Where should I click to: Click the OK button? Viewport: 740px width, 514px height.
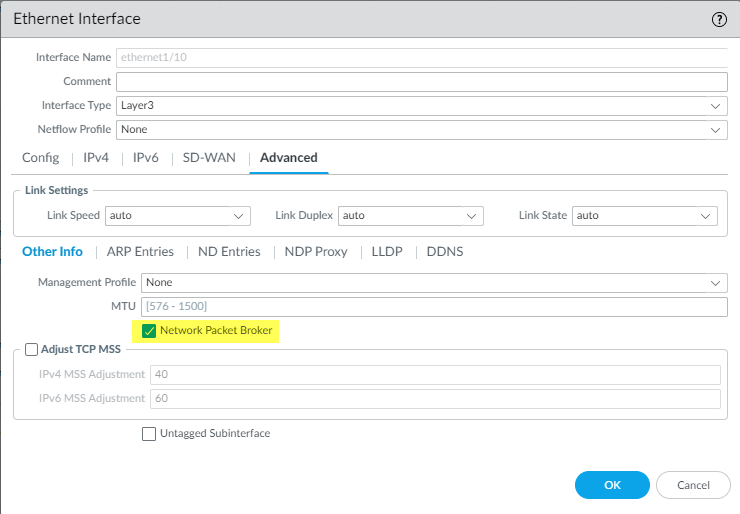point(612,485)
